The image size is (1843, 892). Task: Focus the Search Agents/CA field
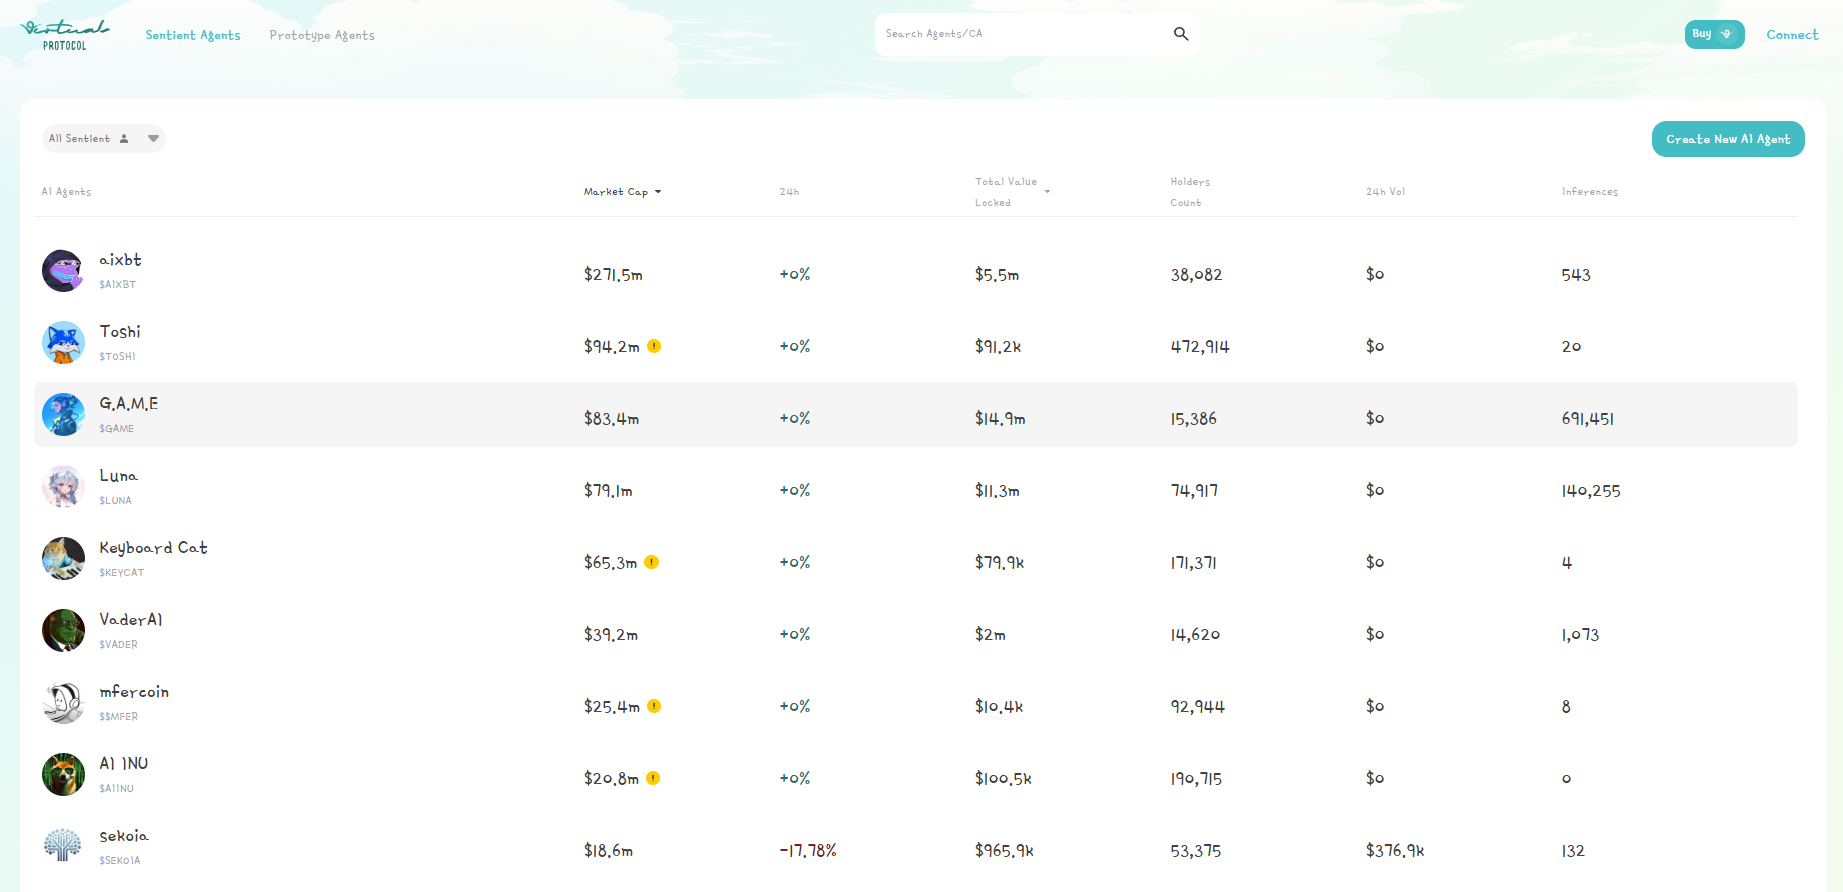click(1020, 34)
